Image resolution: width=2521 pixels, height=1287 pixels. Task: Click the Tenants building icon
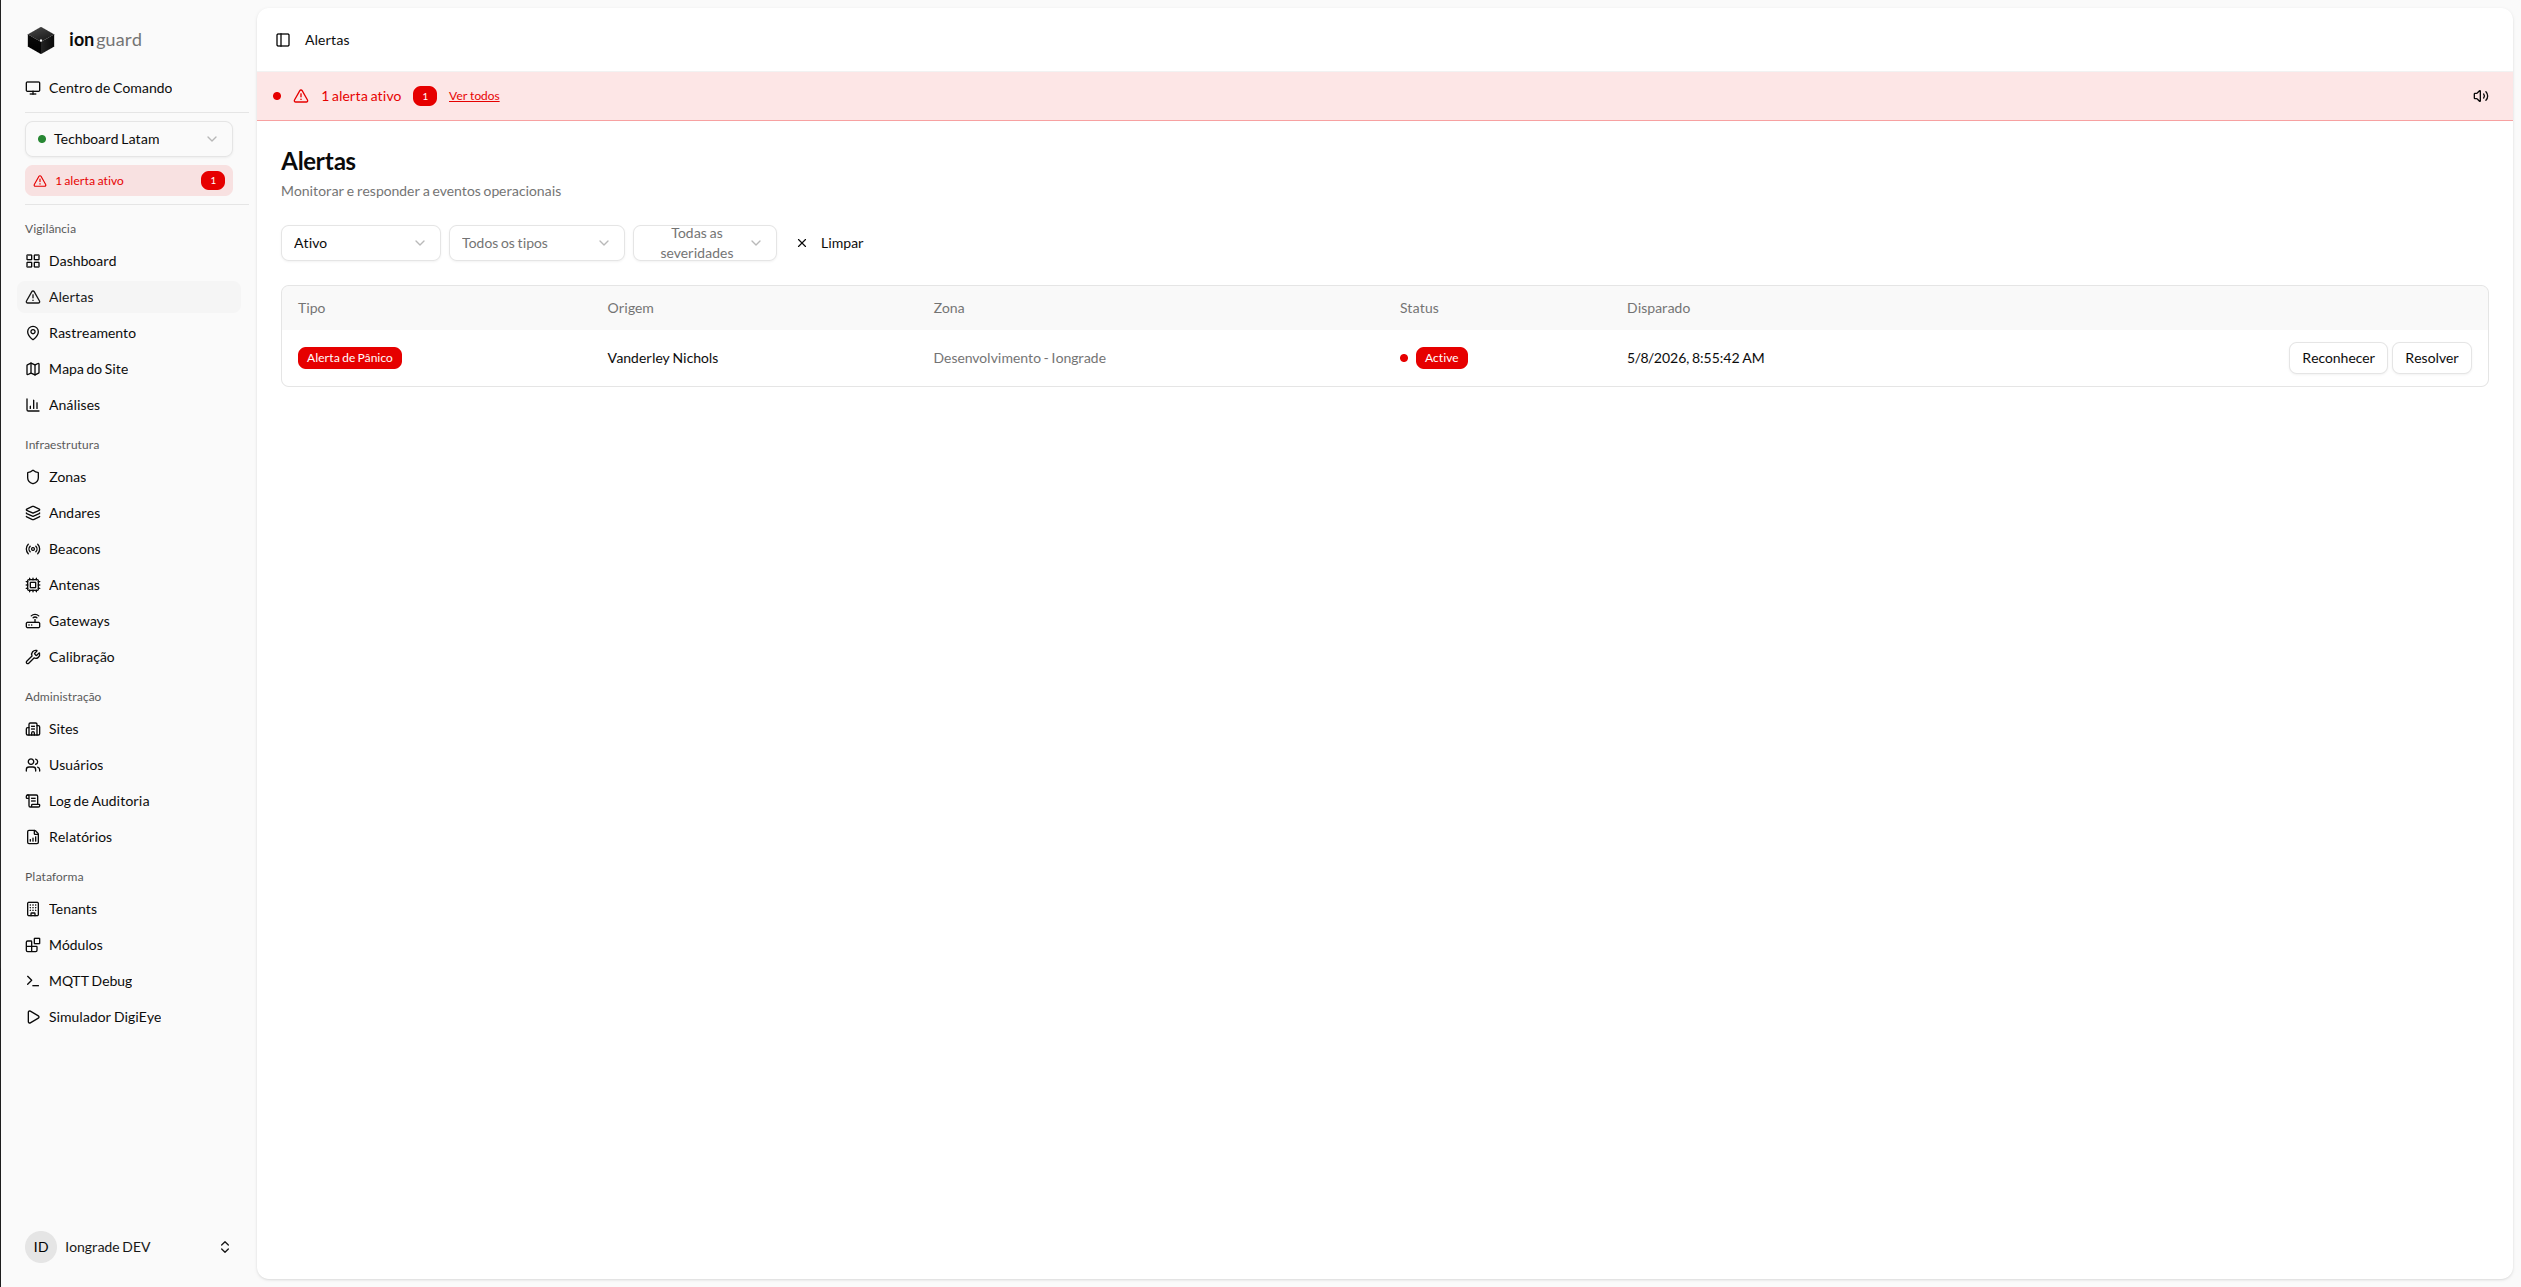click(33, 909)
